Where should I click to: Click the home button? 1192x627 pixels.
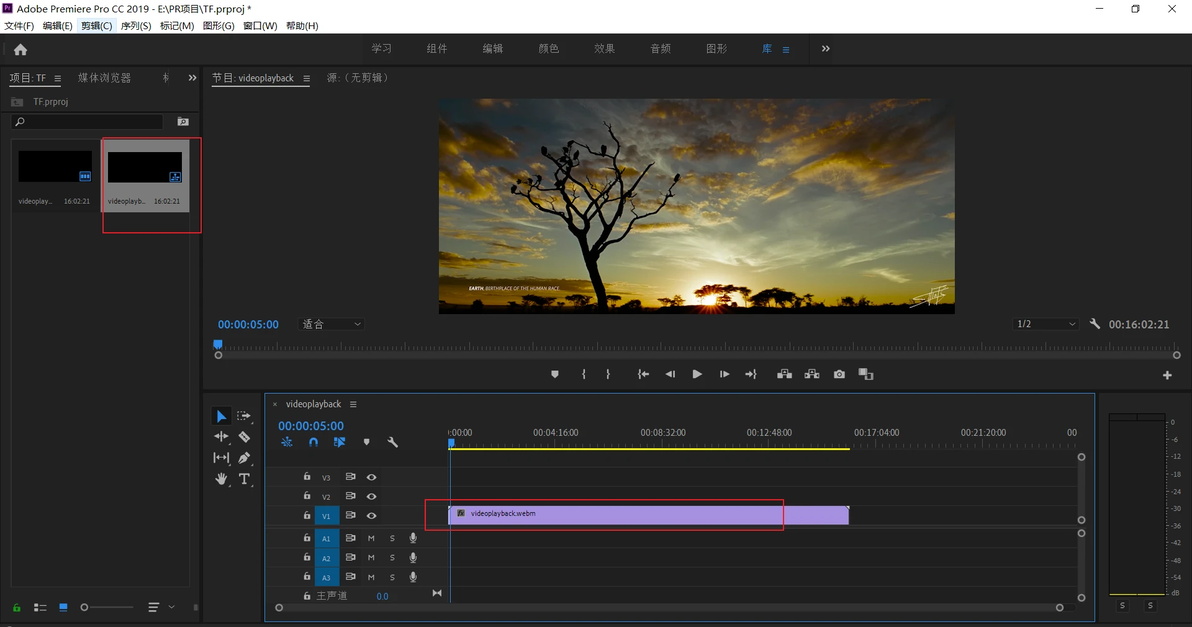tap(20, 49)
